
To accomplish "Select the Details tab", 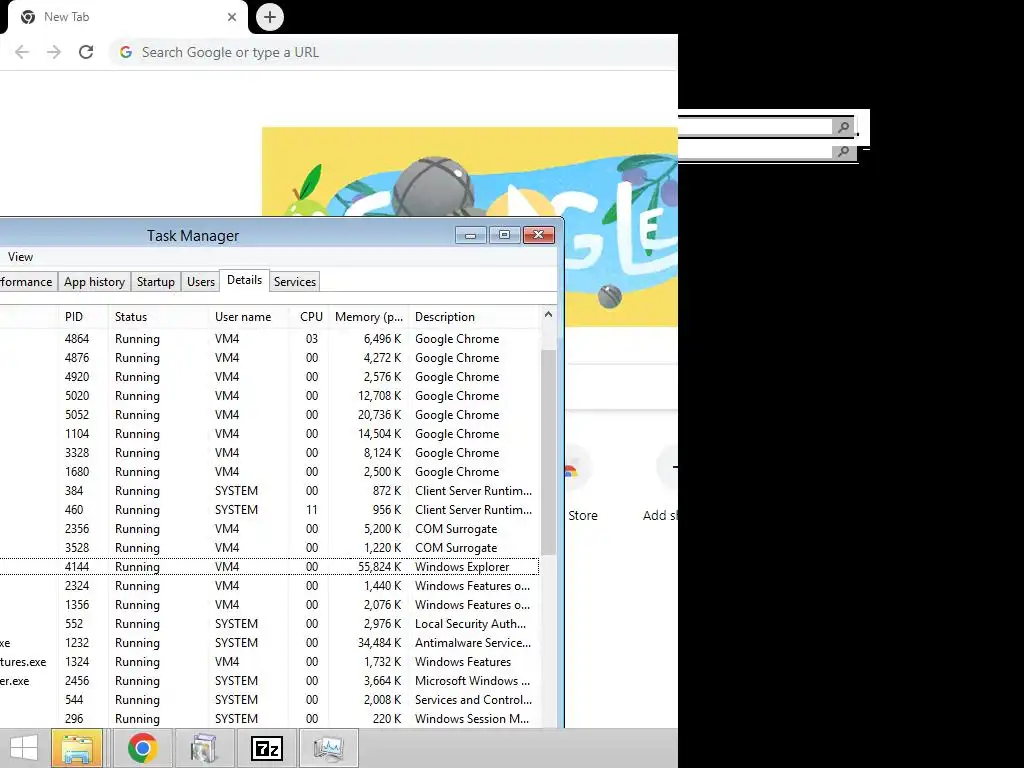I will tap(244, 280).
